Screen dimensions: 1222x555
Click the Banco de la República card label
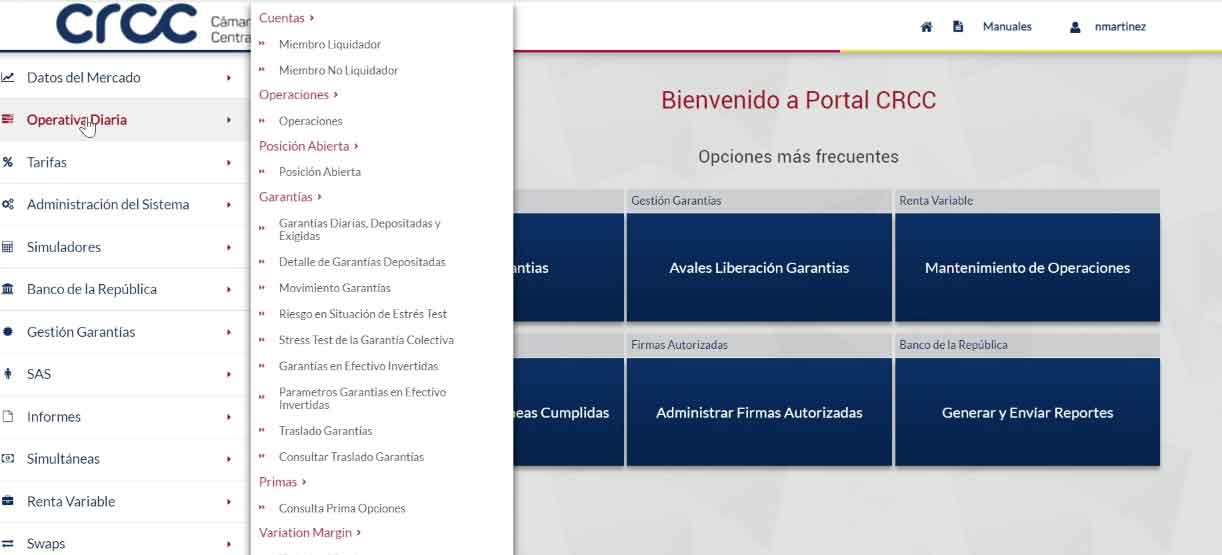[953, 345]
